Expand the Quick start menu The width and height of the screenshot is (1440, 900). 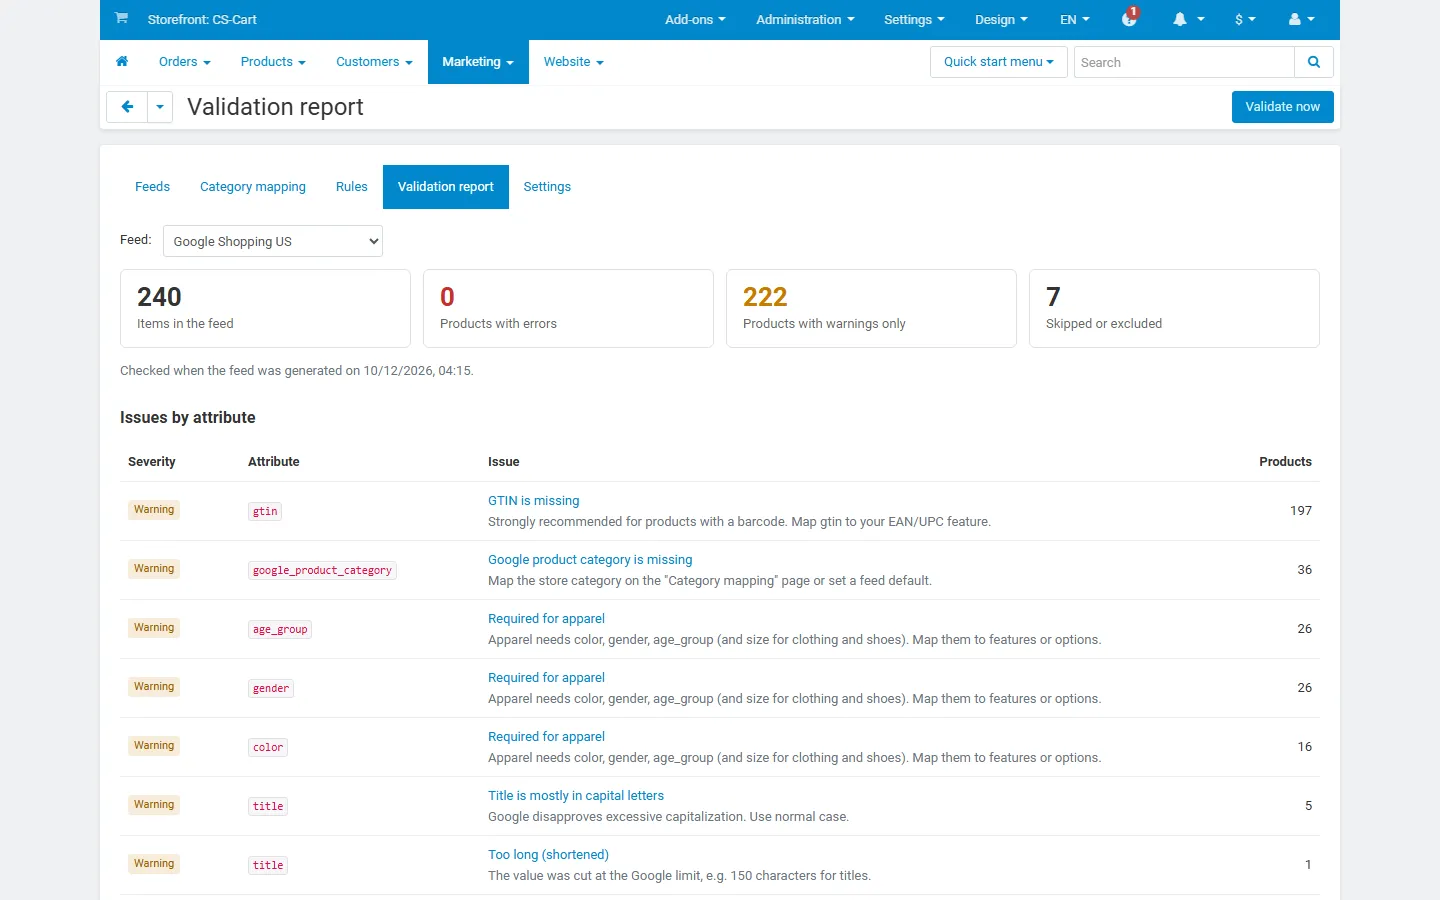pyautogui.click(x=999, y=62)
